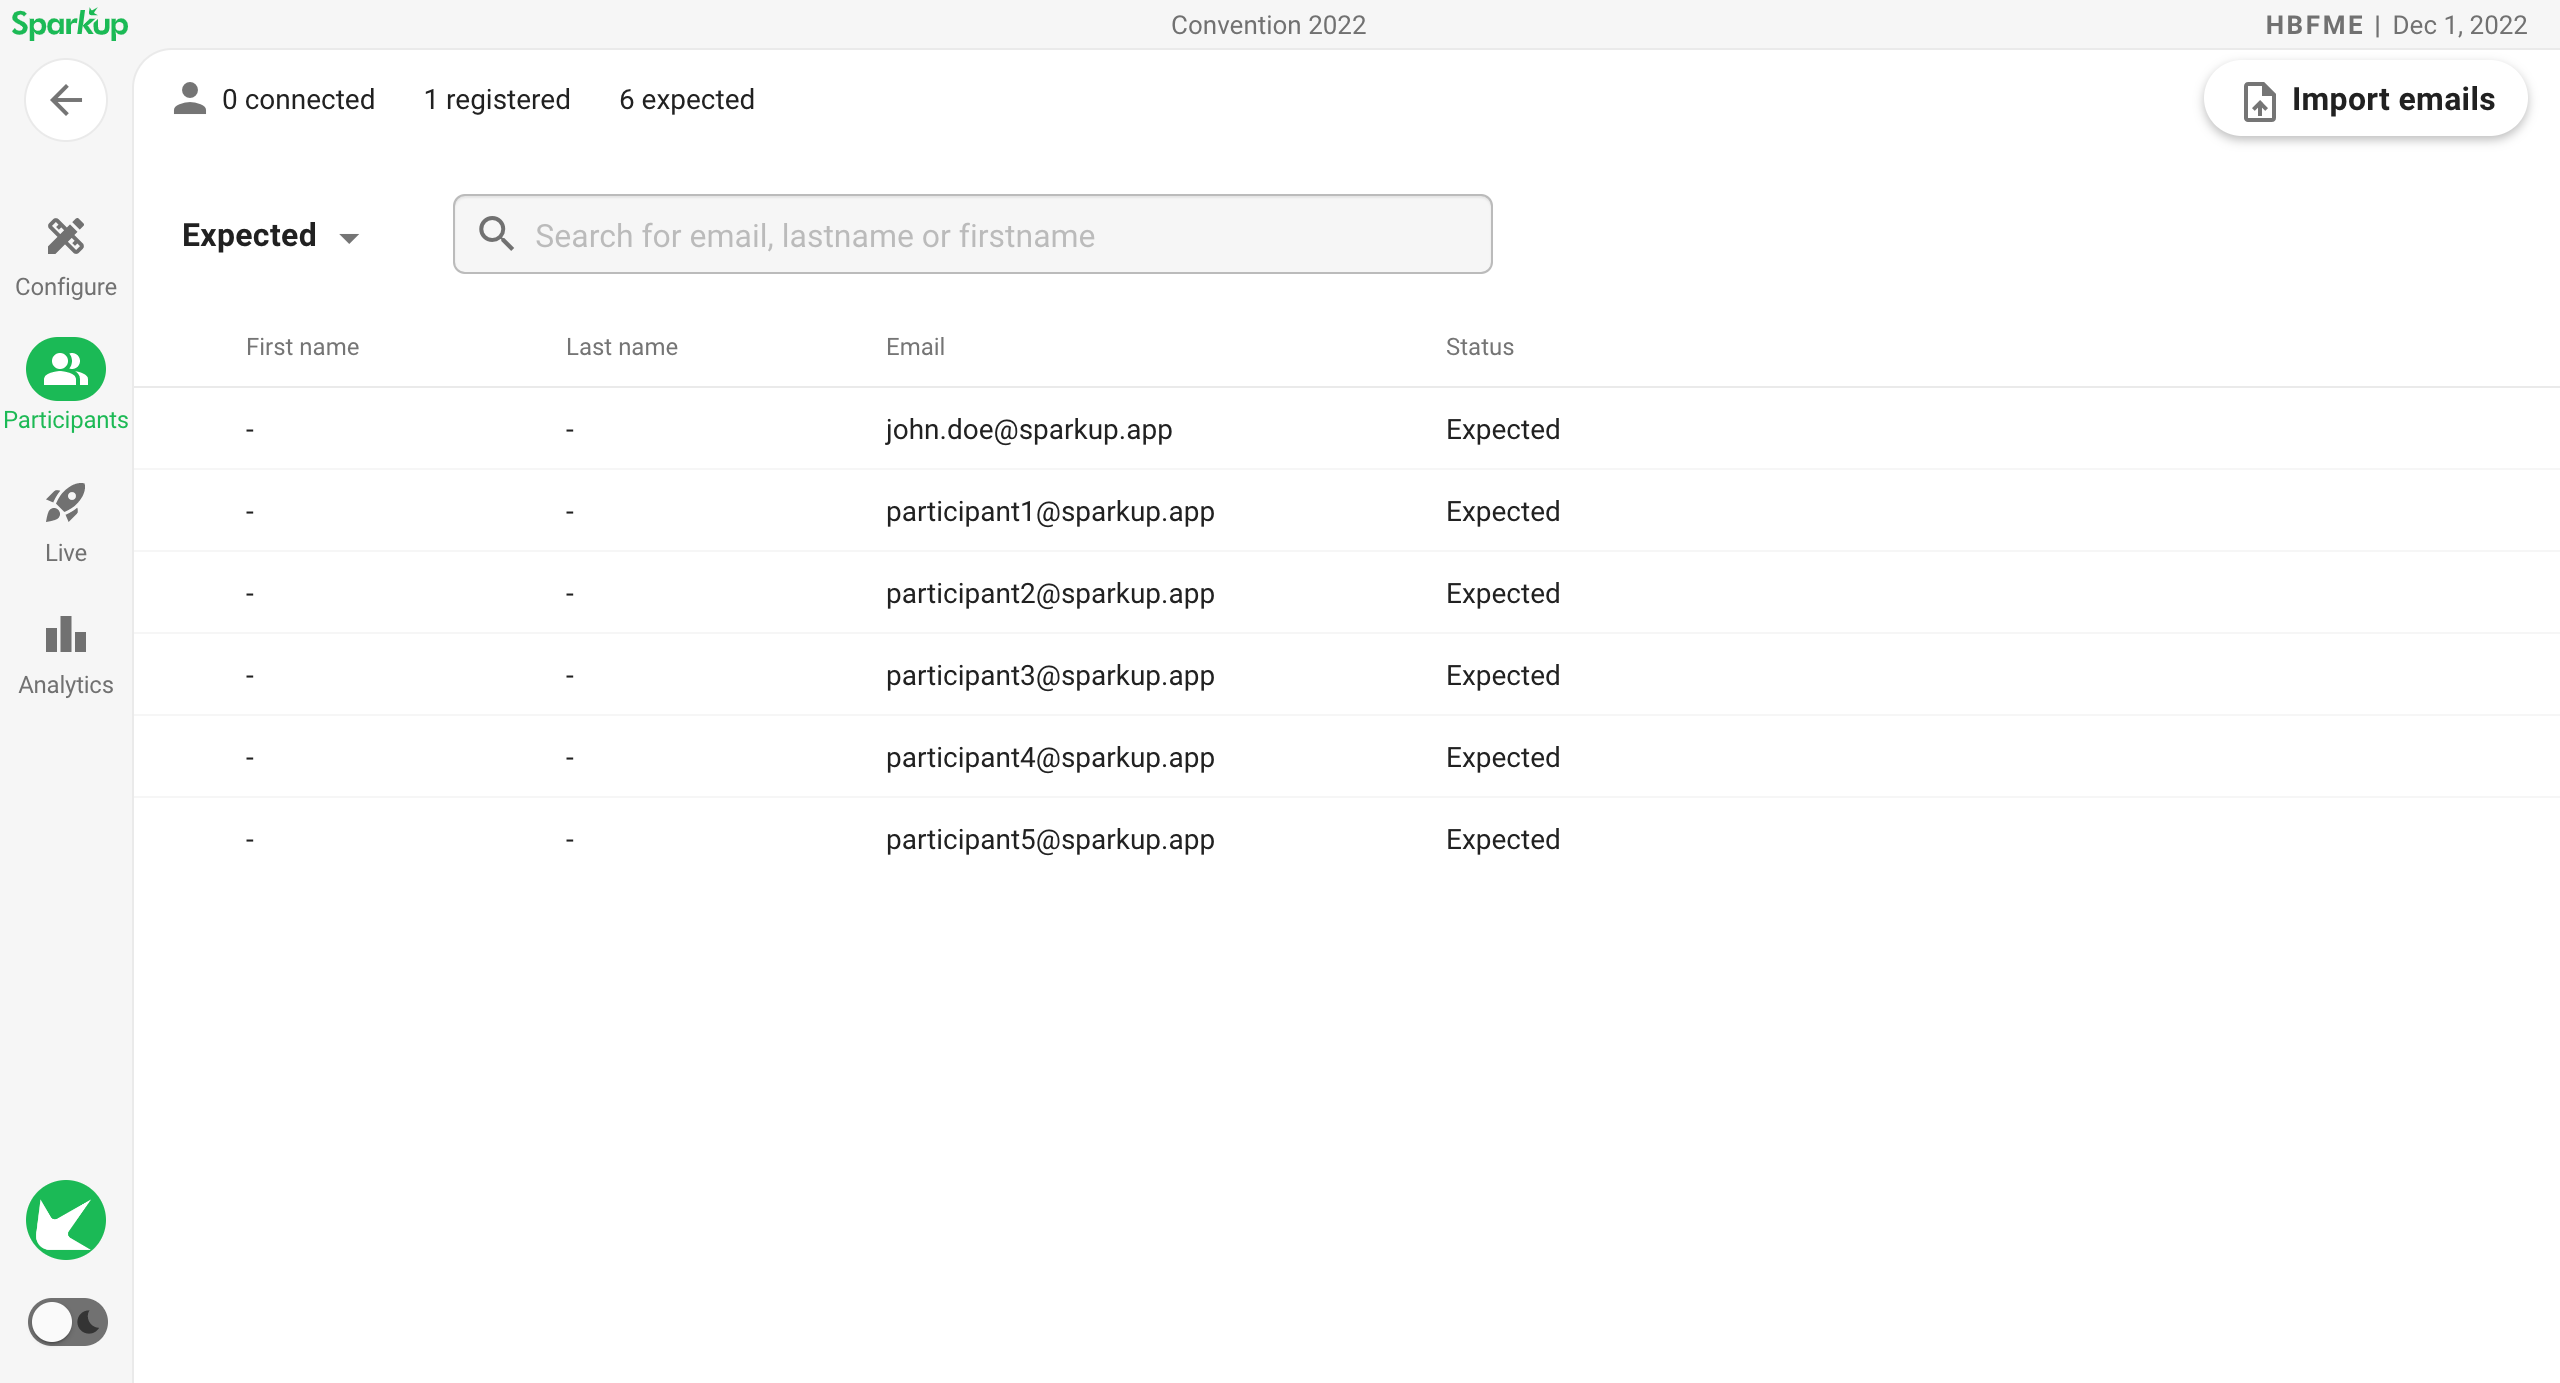
Task: Click Expected status of participant3 row
Action: [1503, 676]
